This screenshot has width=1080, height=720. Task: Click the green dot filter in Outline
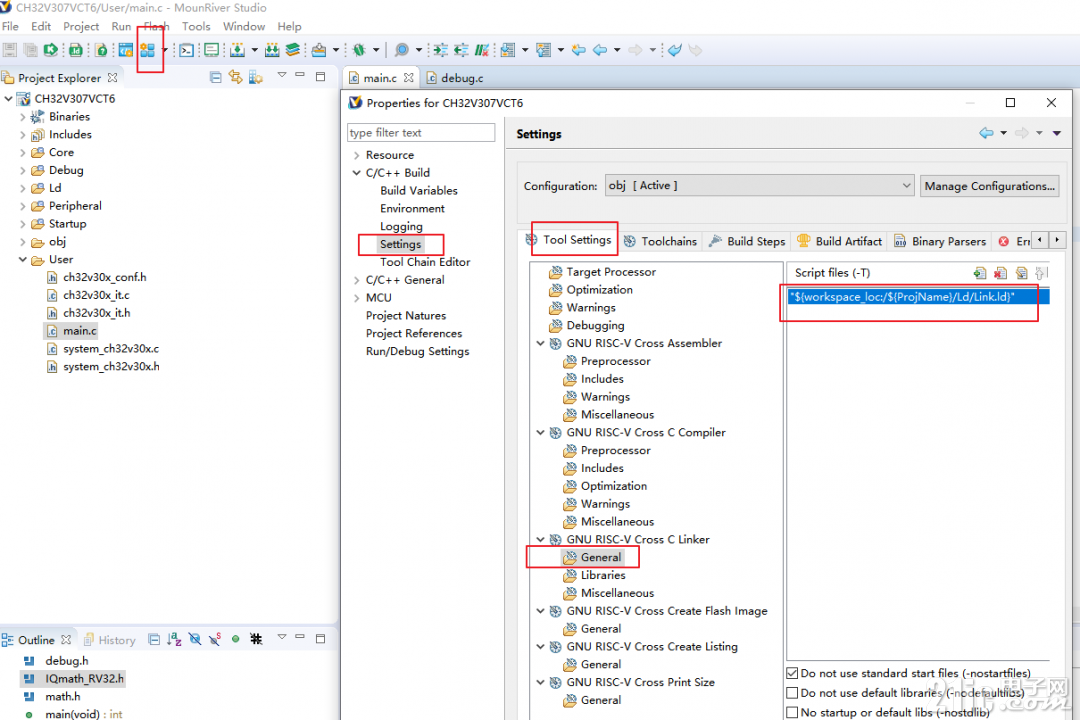pos(236,639)
